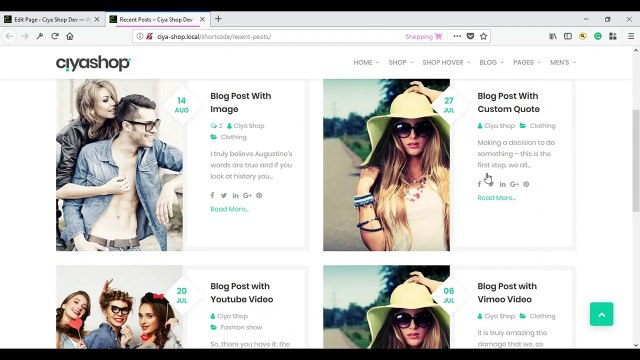This screenshot has height=360, width=640.
Task: Open the Blog Post With Image title
Action: [x=240, y=102]
